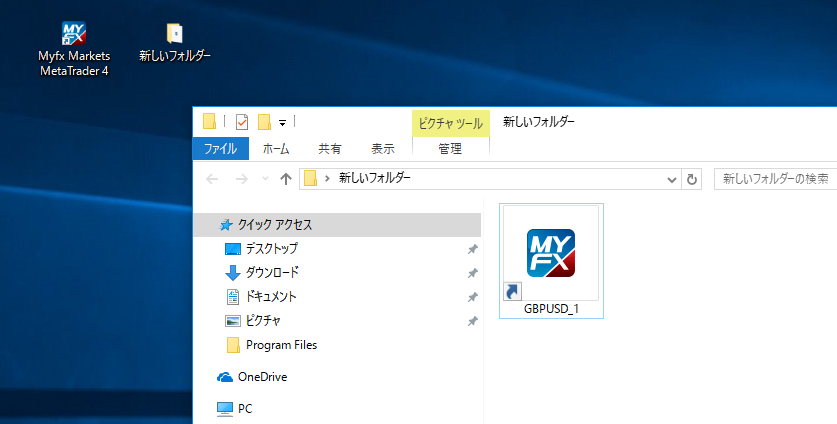The image size is (837, 424).
Task: Select the GBPUSD_1 shortcut thumbnail
Action: (x=551, y=253)
